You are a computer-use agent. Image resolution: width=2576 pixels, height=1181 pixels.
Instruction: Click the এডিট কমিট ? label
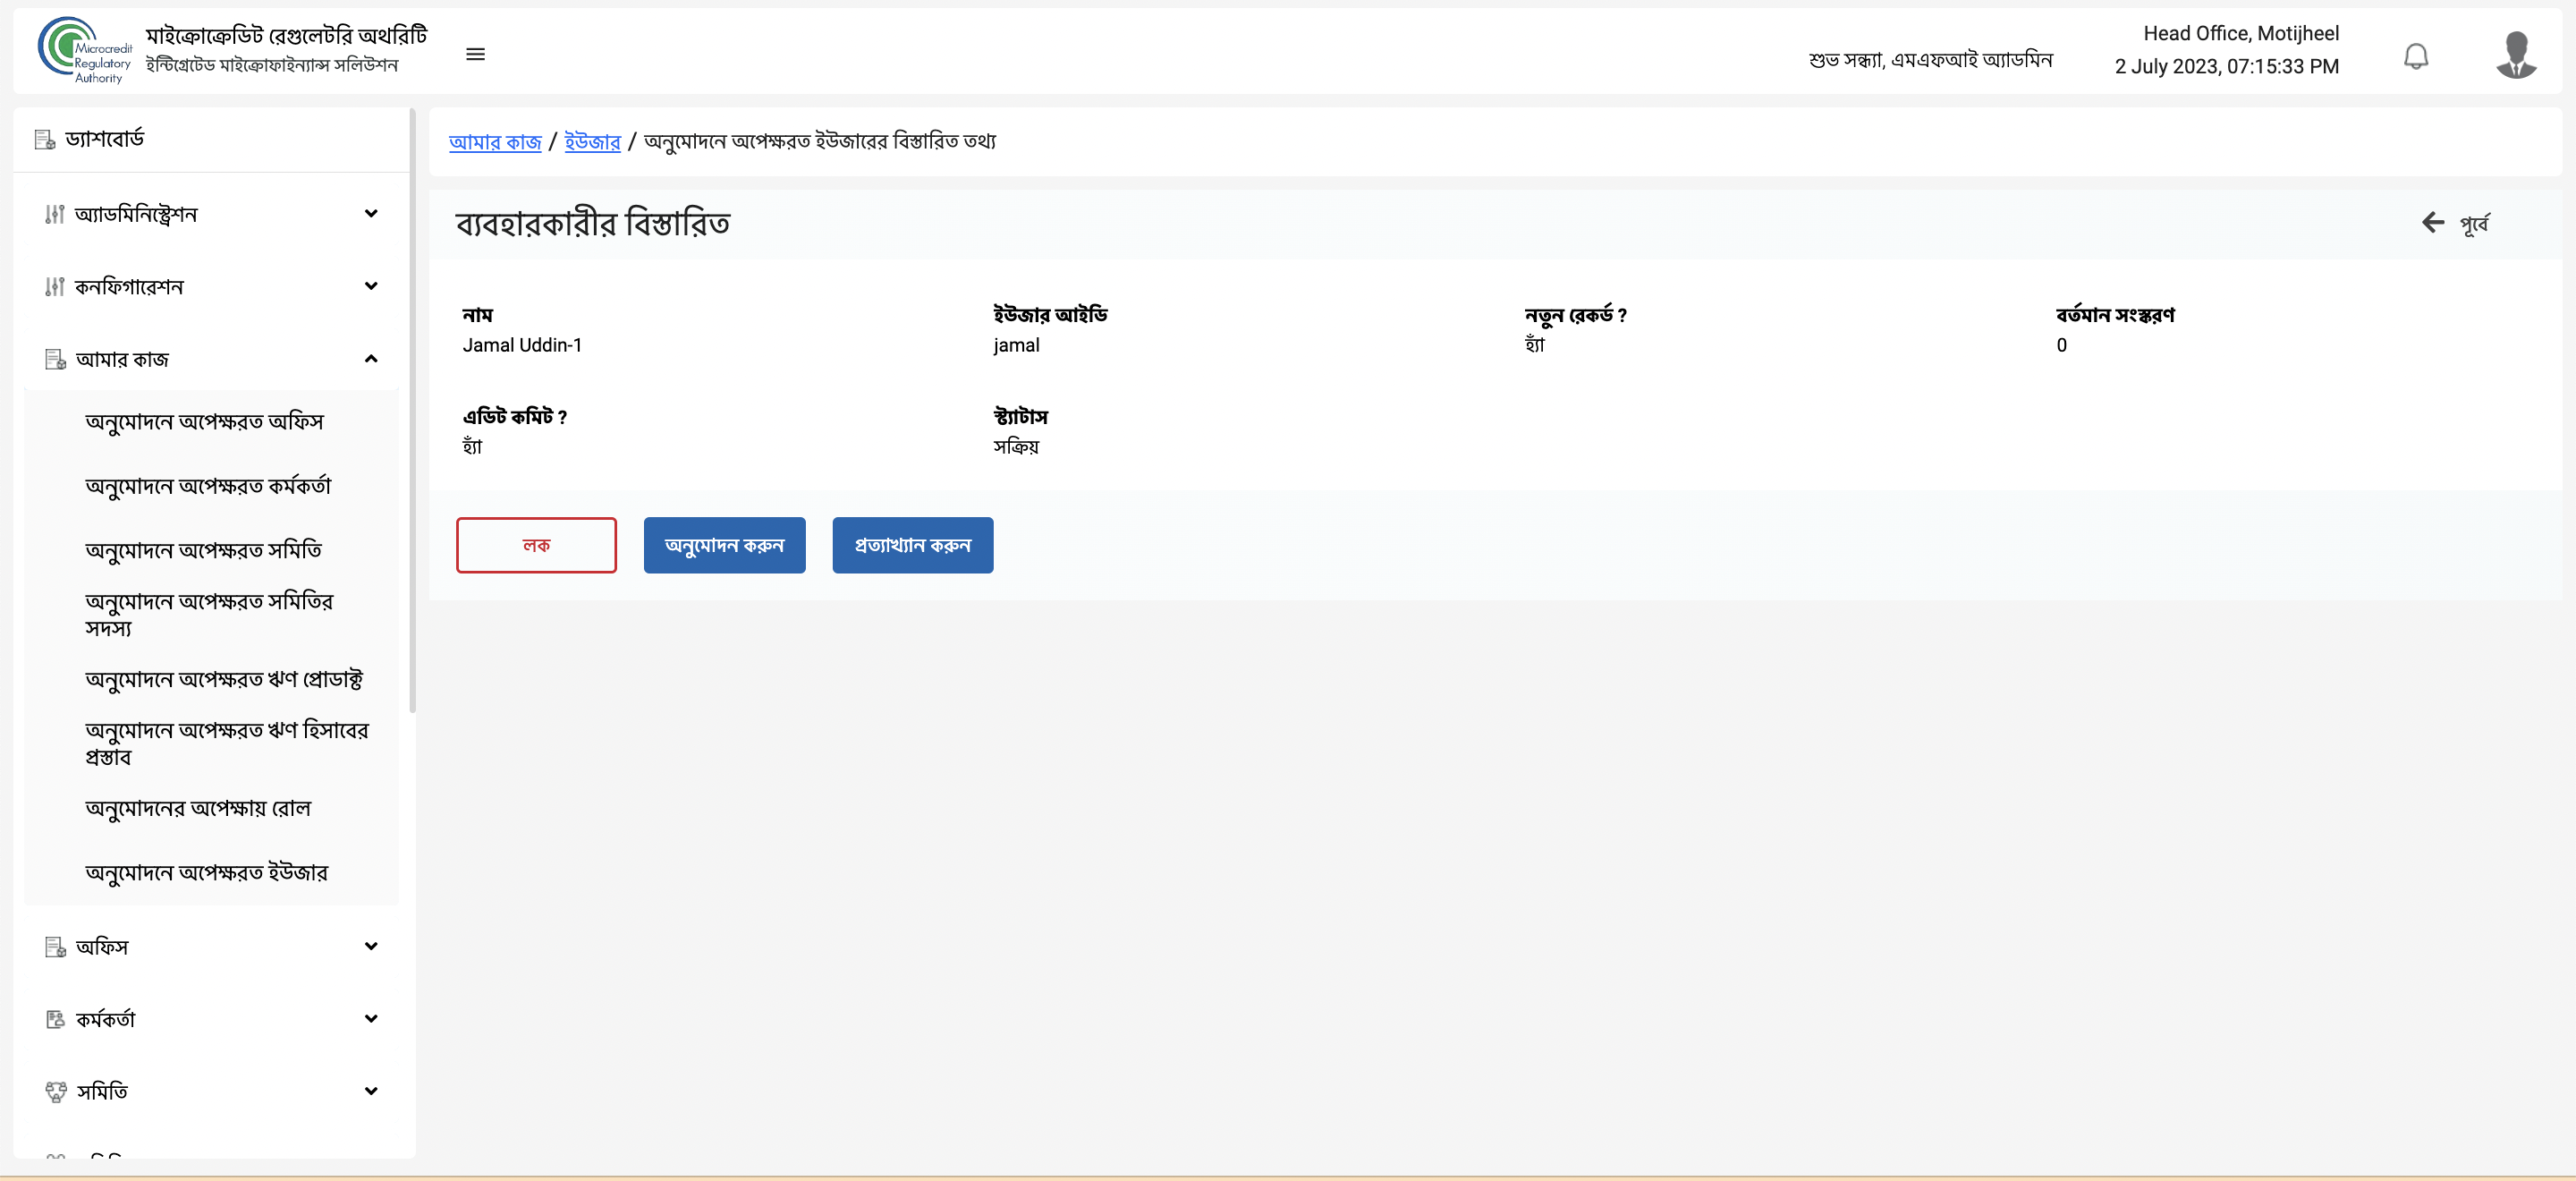514,417
